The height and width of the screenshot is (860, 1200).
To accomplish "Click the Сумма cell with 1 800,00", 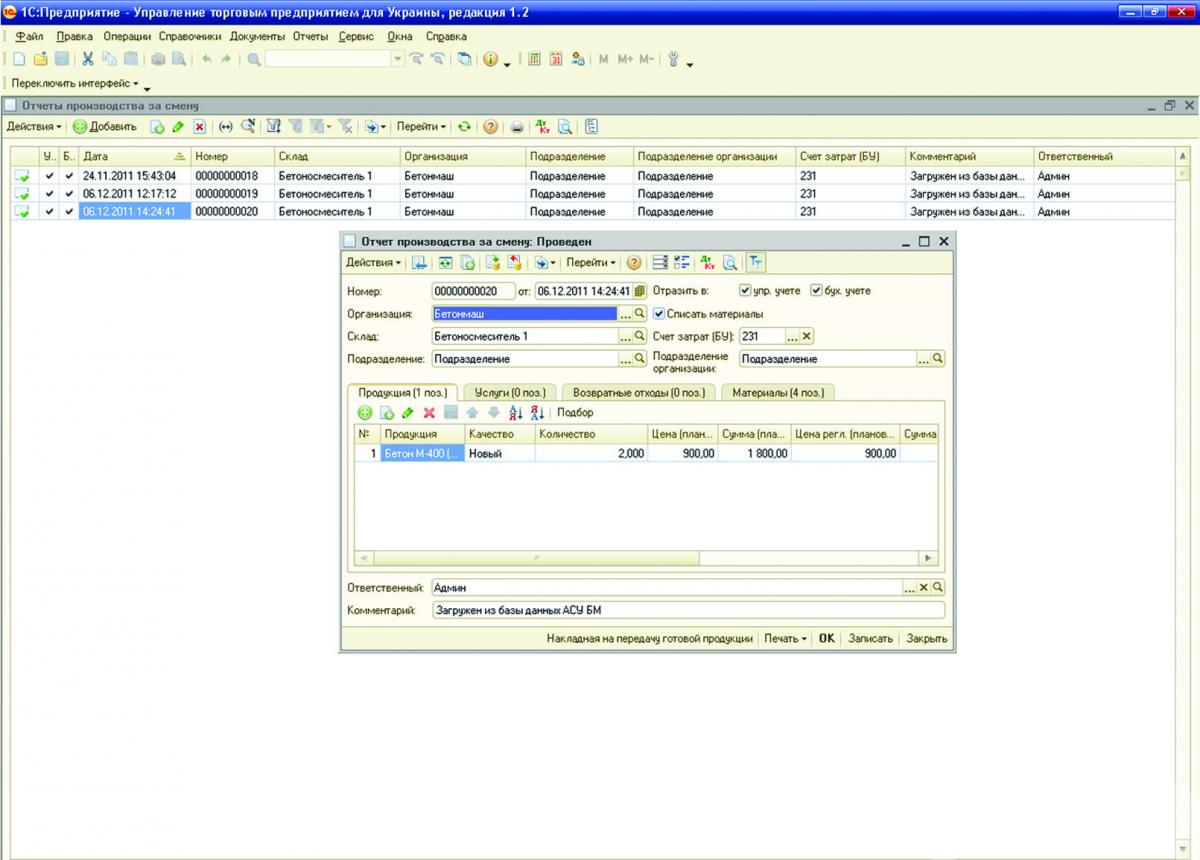I will point(754,454).
